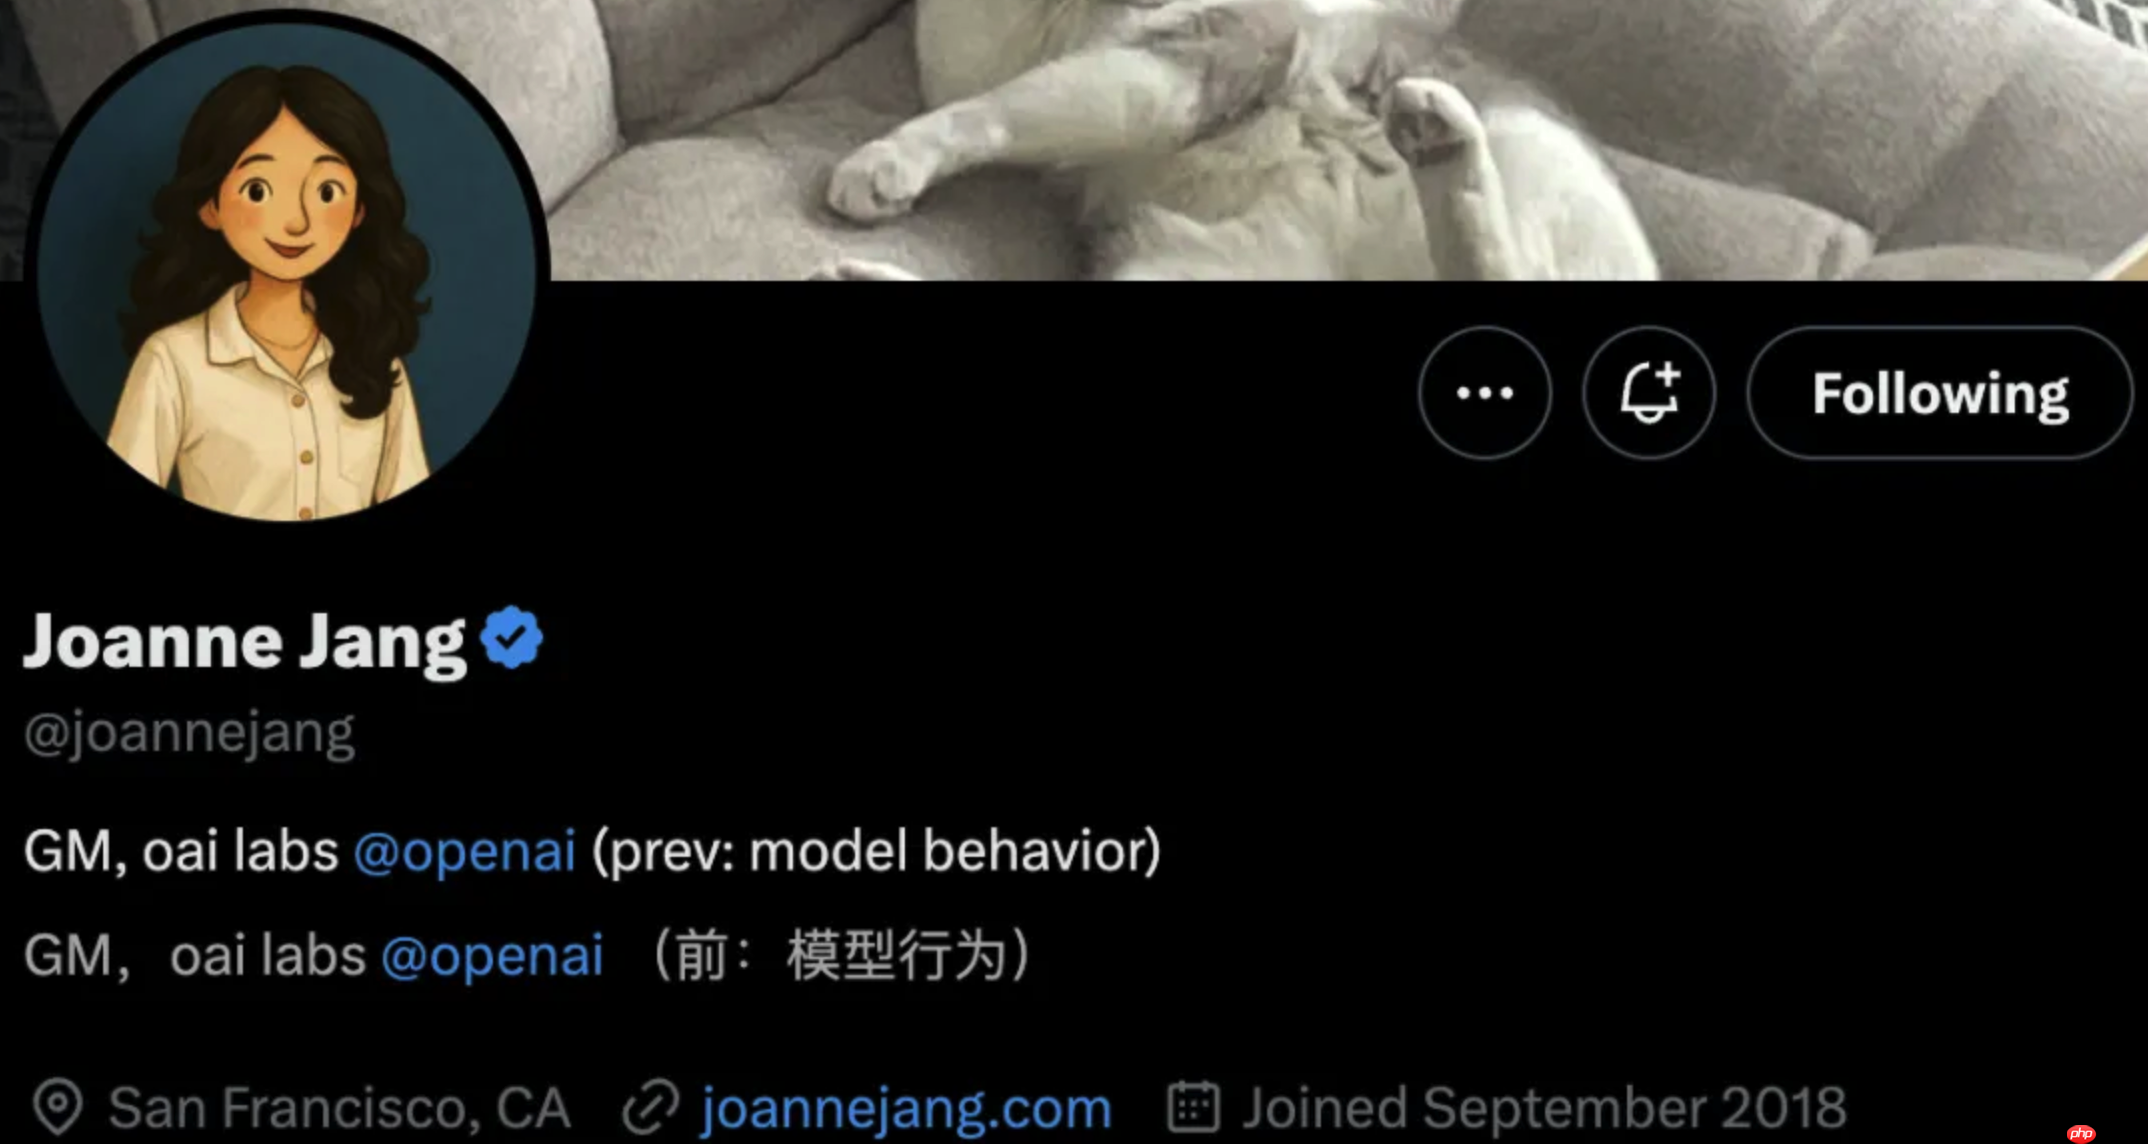Screen dimensions: 2148x1144
Task: Click the "(prev: model behavior)" bio text
Action: pos(876,852)
